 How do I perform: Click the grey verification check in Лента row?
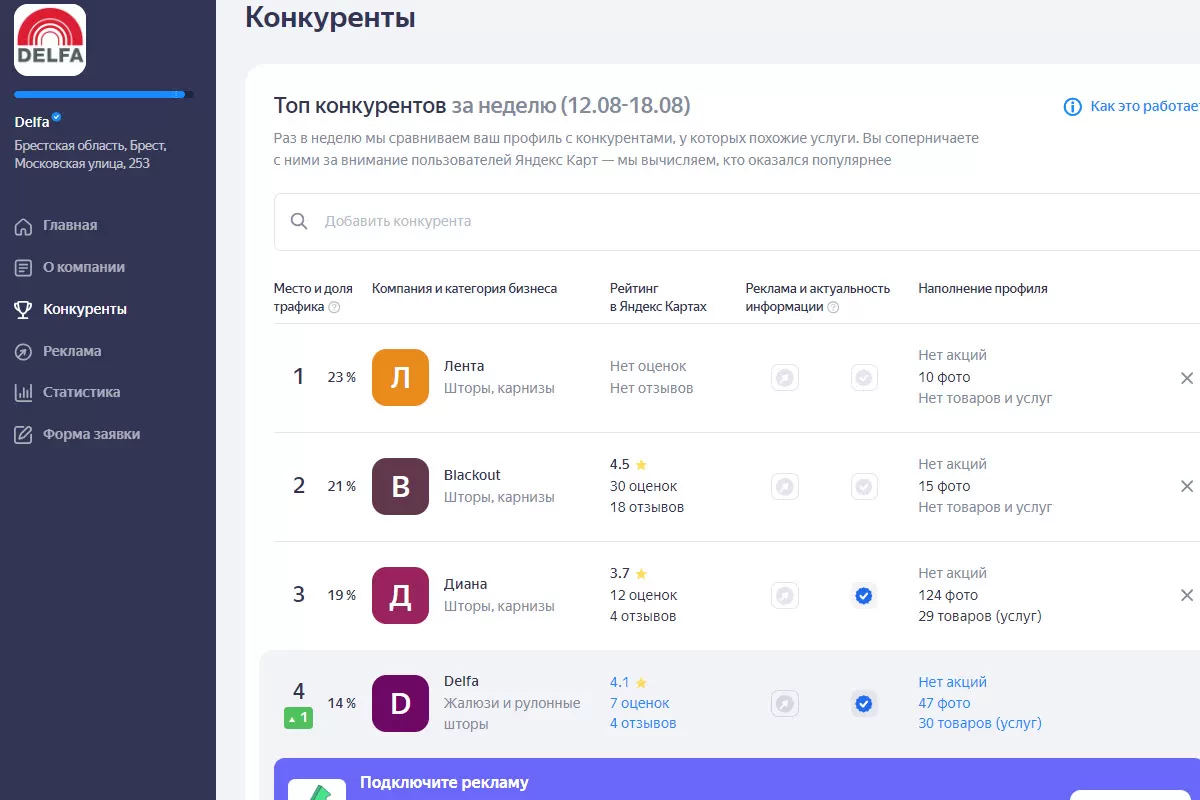864,378
